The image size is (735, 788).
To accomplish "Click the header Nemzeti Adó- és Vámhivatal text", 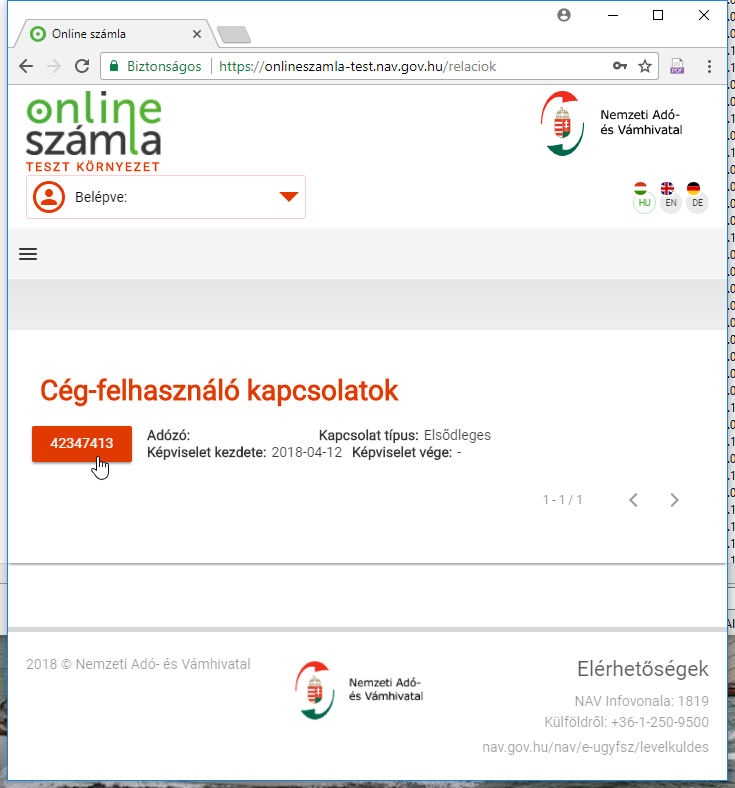I will (641, 122).
